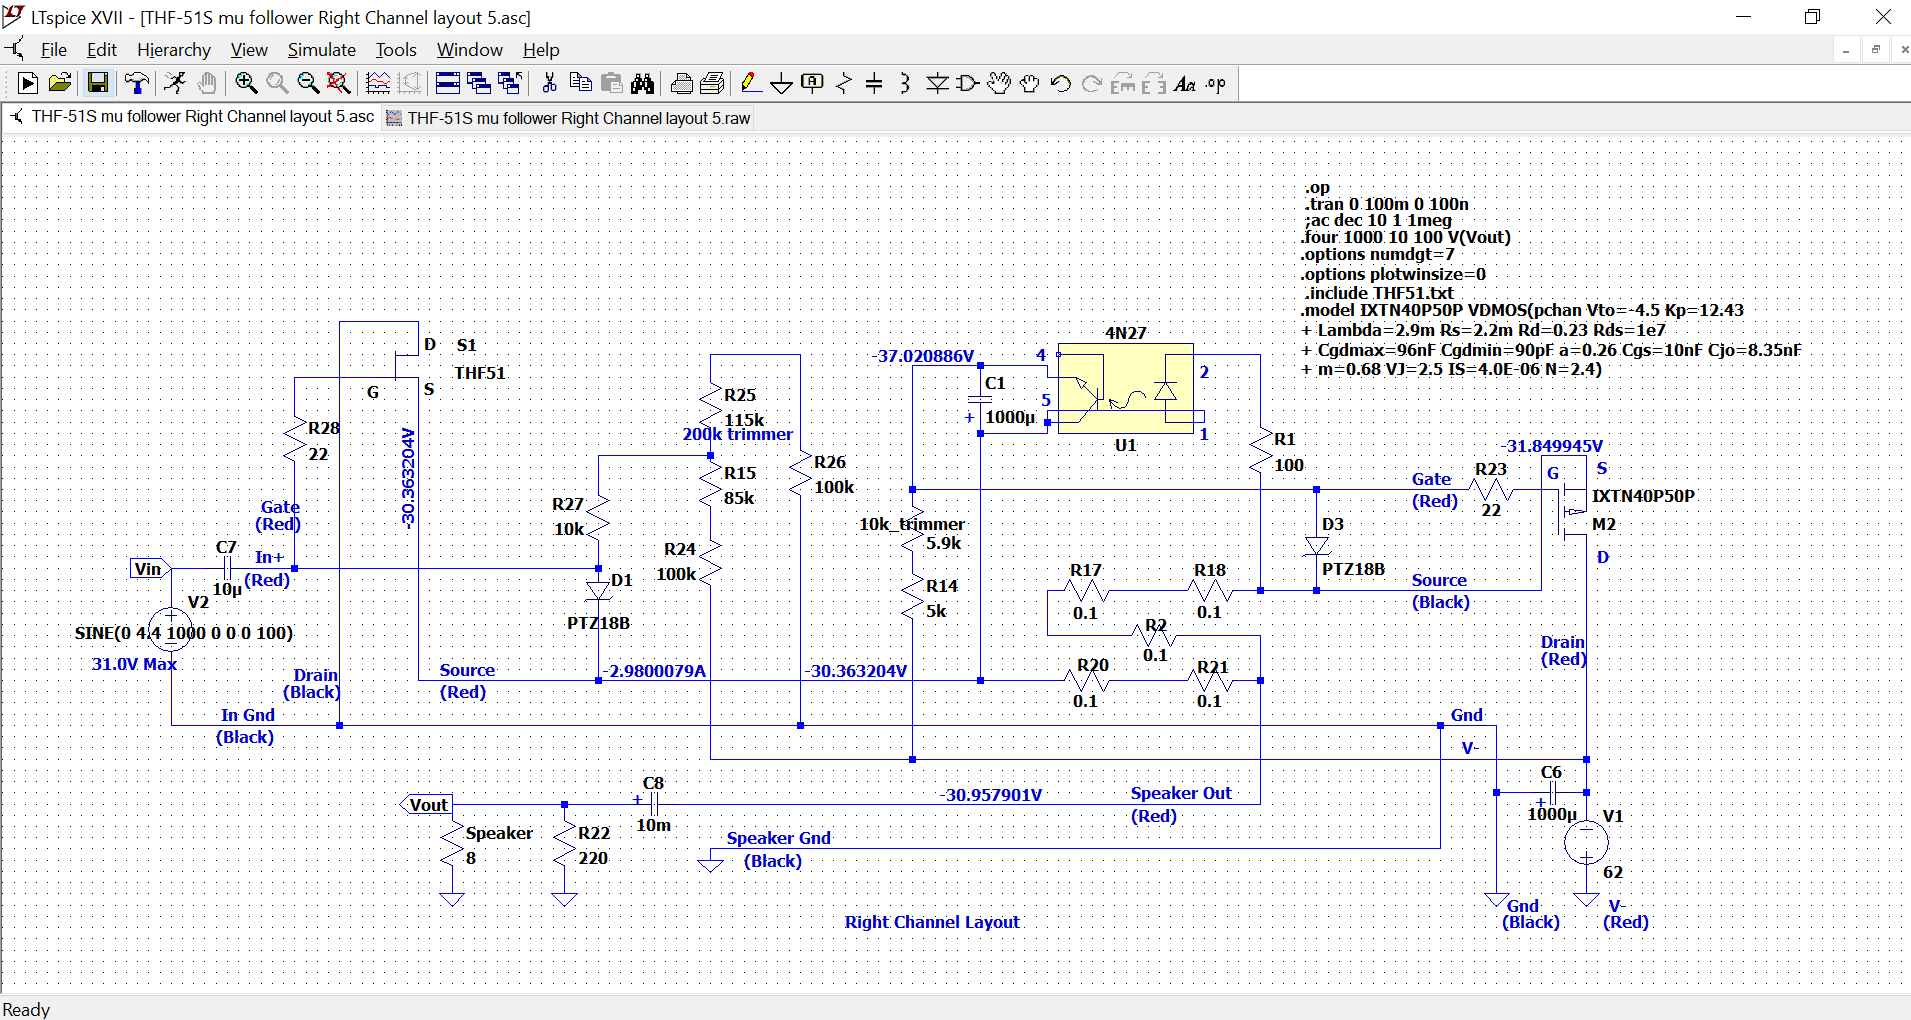Open the Edit menu

(x=102, y=50)
